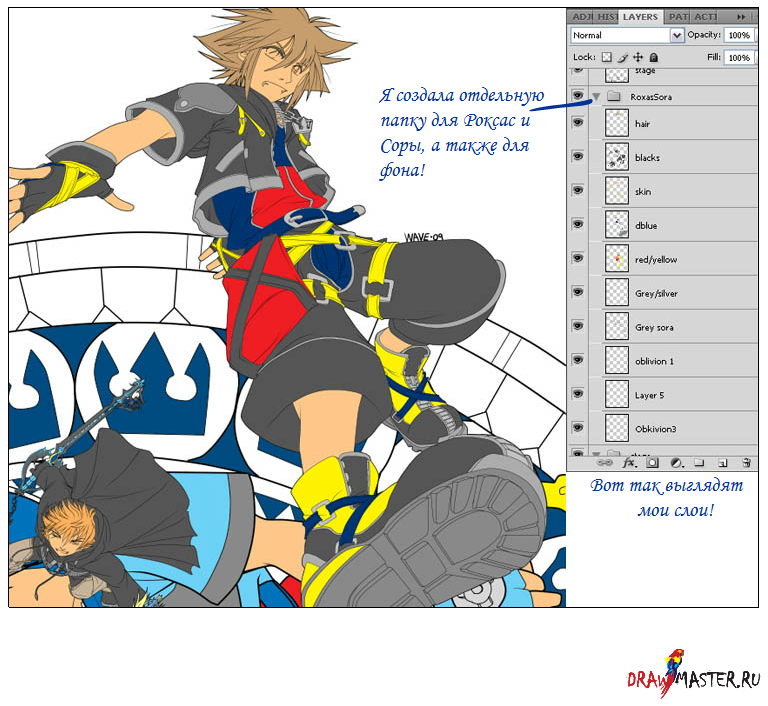The width and height of the screenshot is (768, 706).
Task: Hide the oblivion 1 layer
Action: 578,360
